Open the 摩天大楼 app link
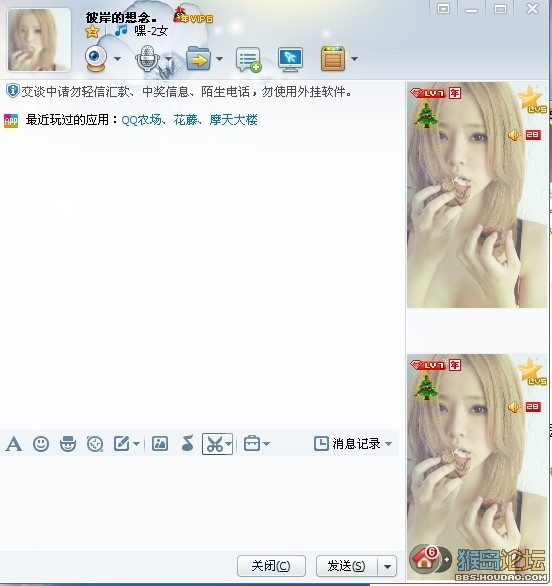Screen dimensions: 552x586 pos(234,120)
